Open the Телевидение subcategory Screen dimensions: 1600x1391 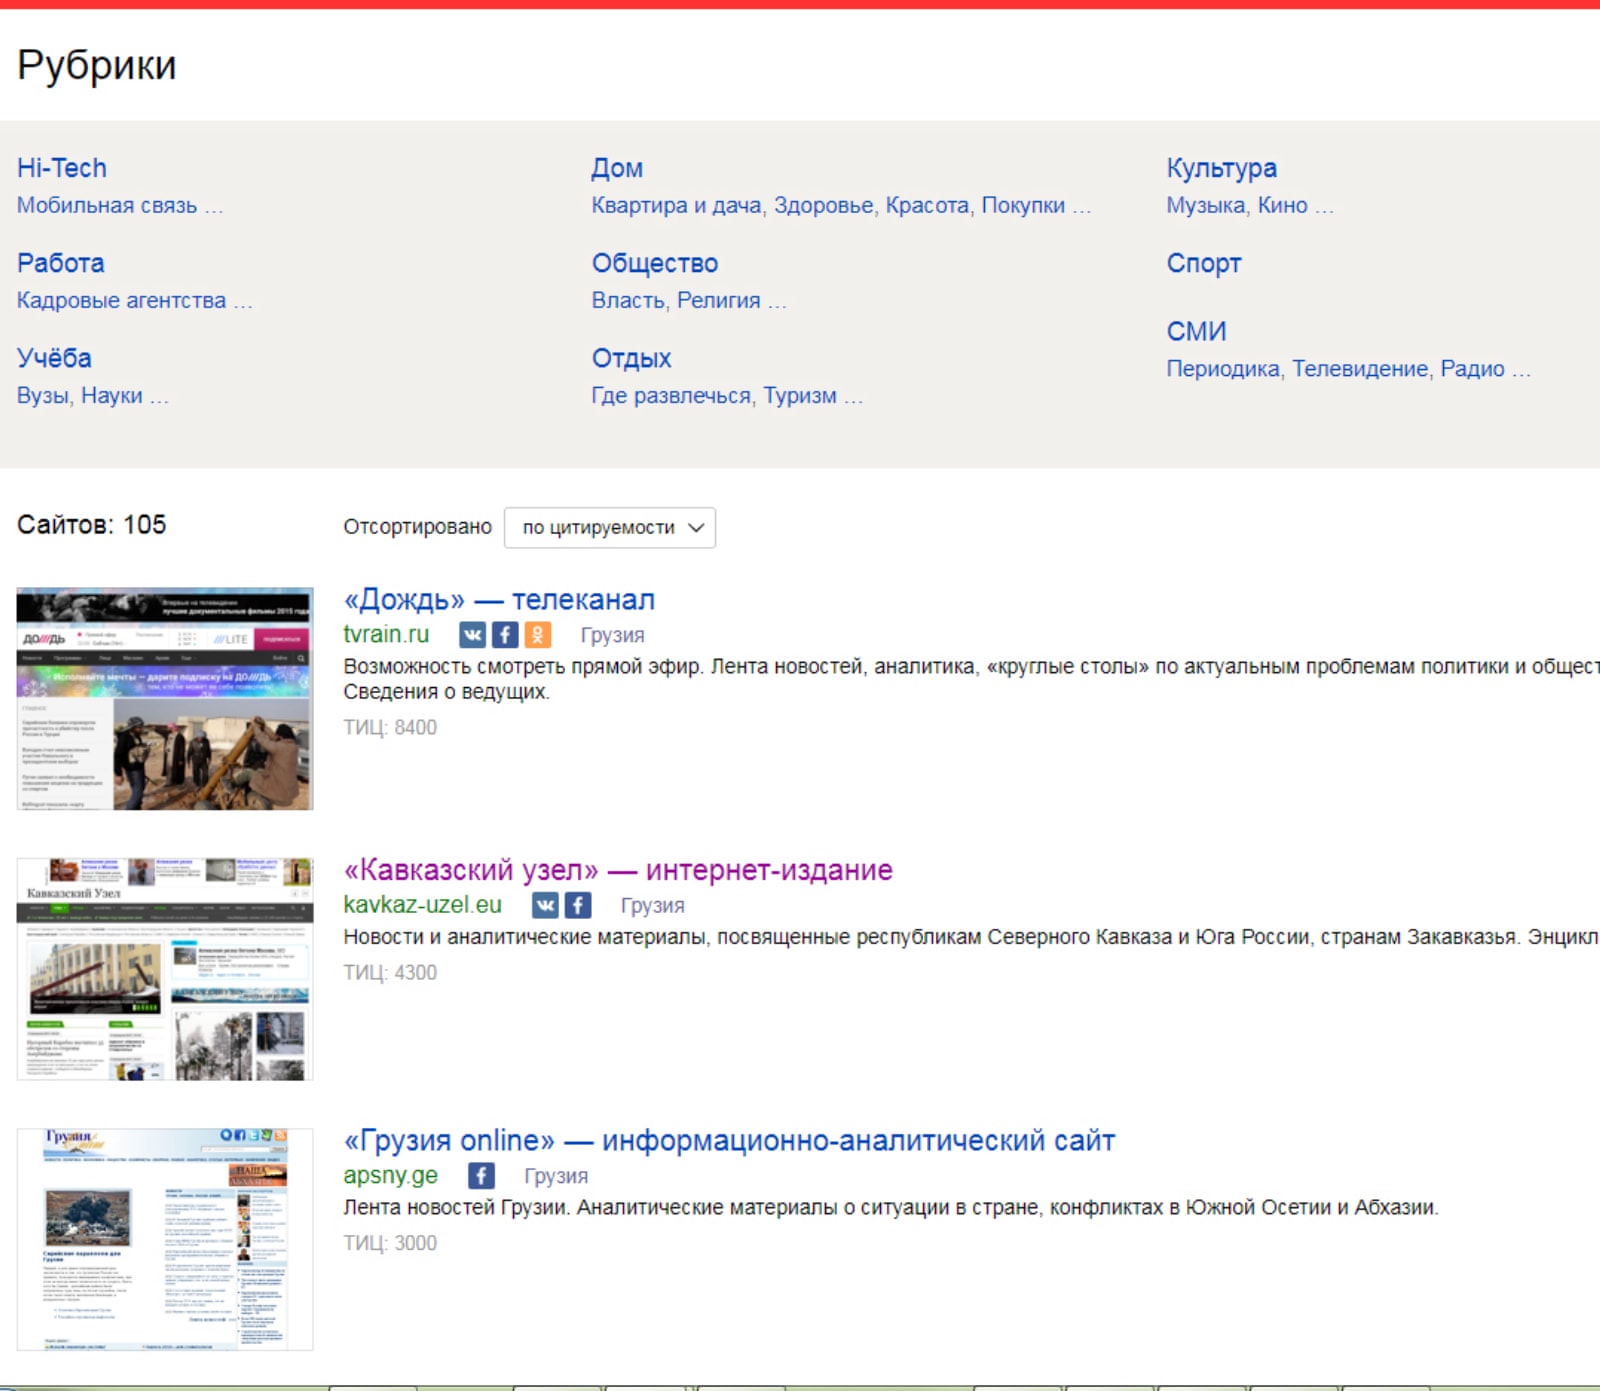(1360, 369)
